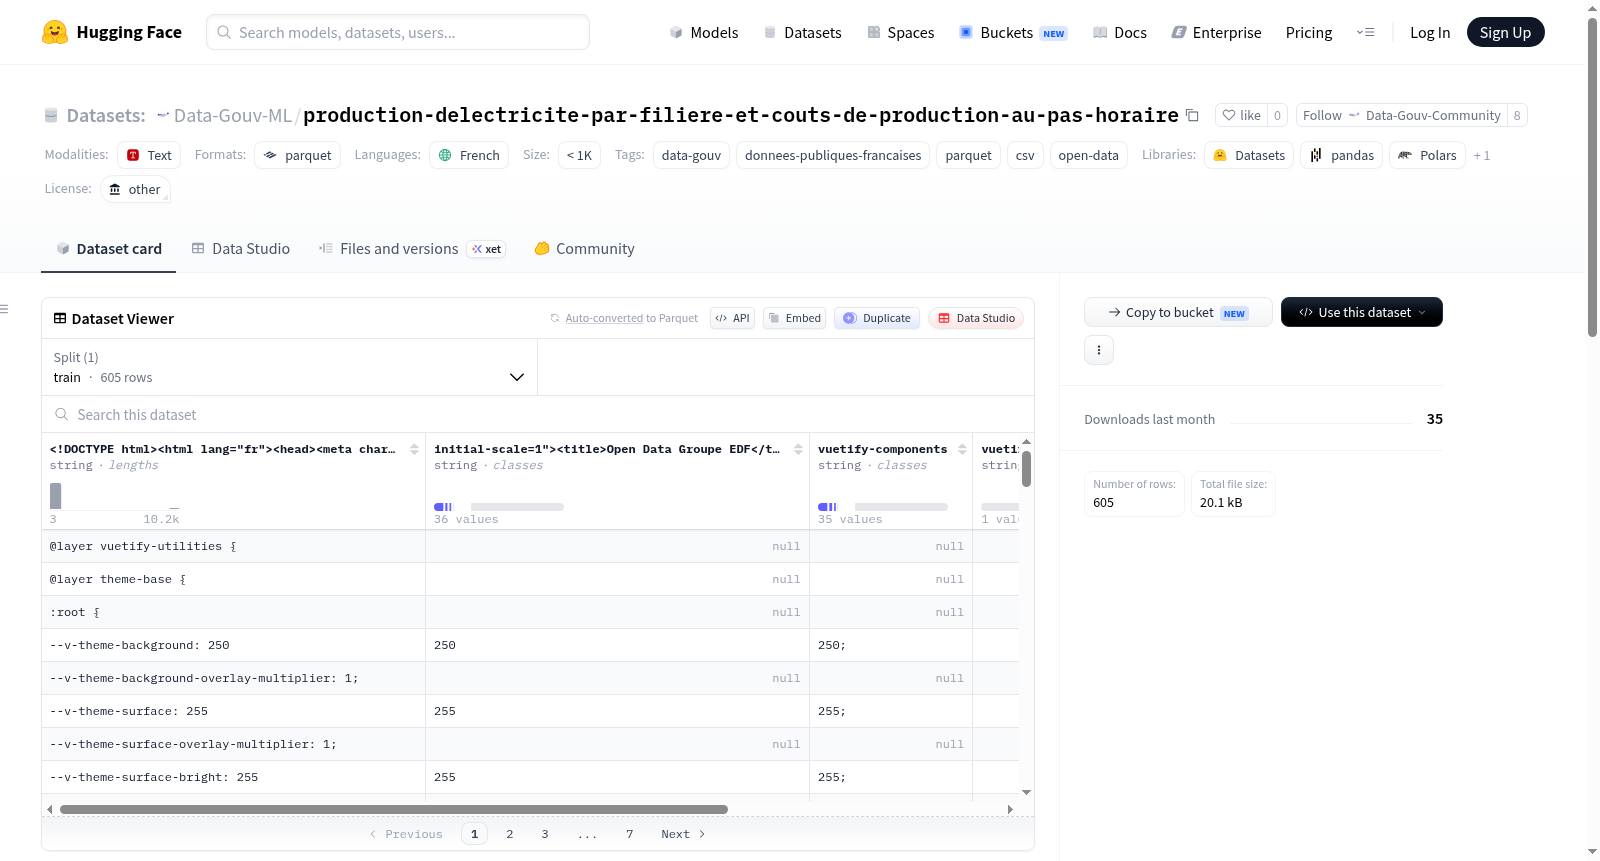Switch to the Data Studio tab

(x=240, y=249)
